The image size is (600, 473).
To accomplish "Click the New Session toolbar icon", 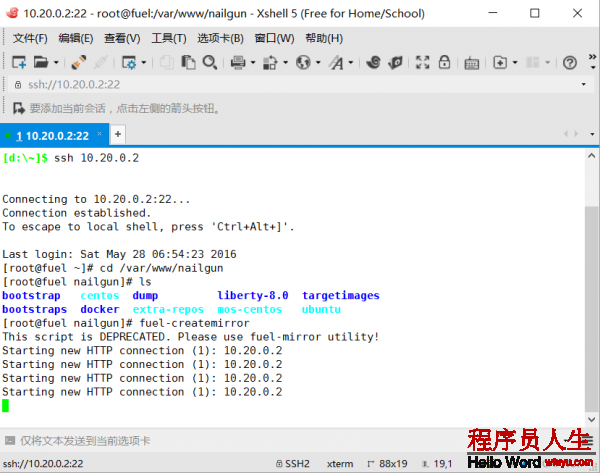I will [19, 62].
